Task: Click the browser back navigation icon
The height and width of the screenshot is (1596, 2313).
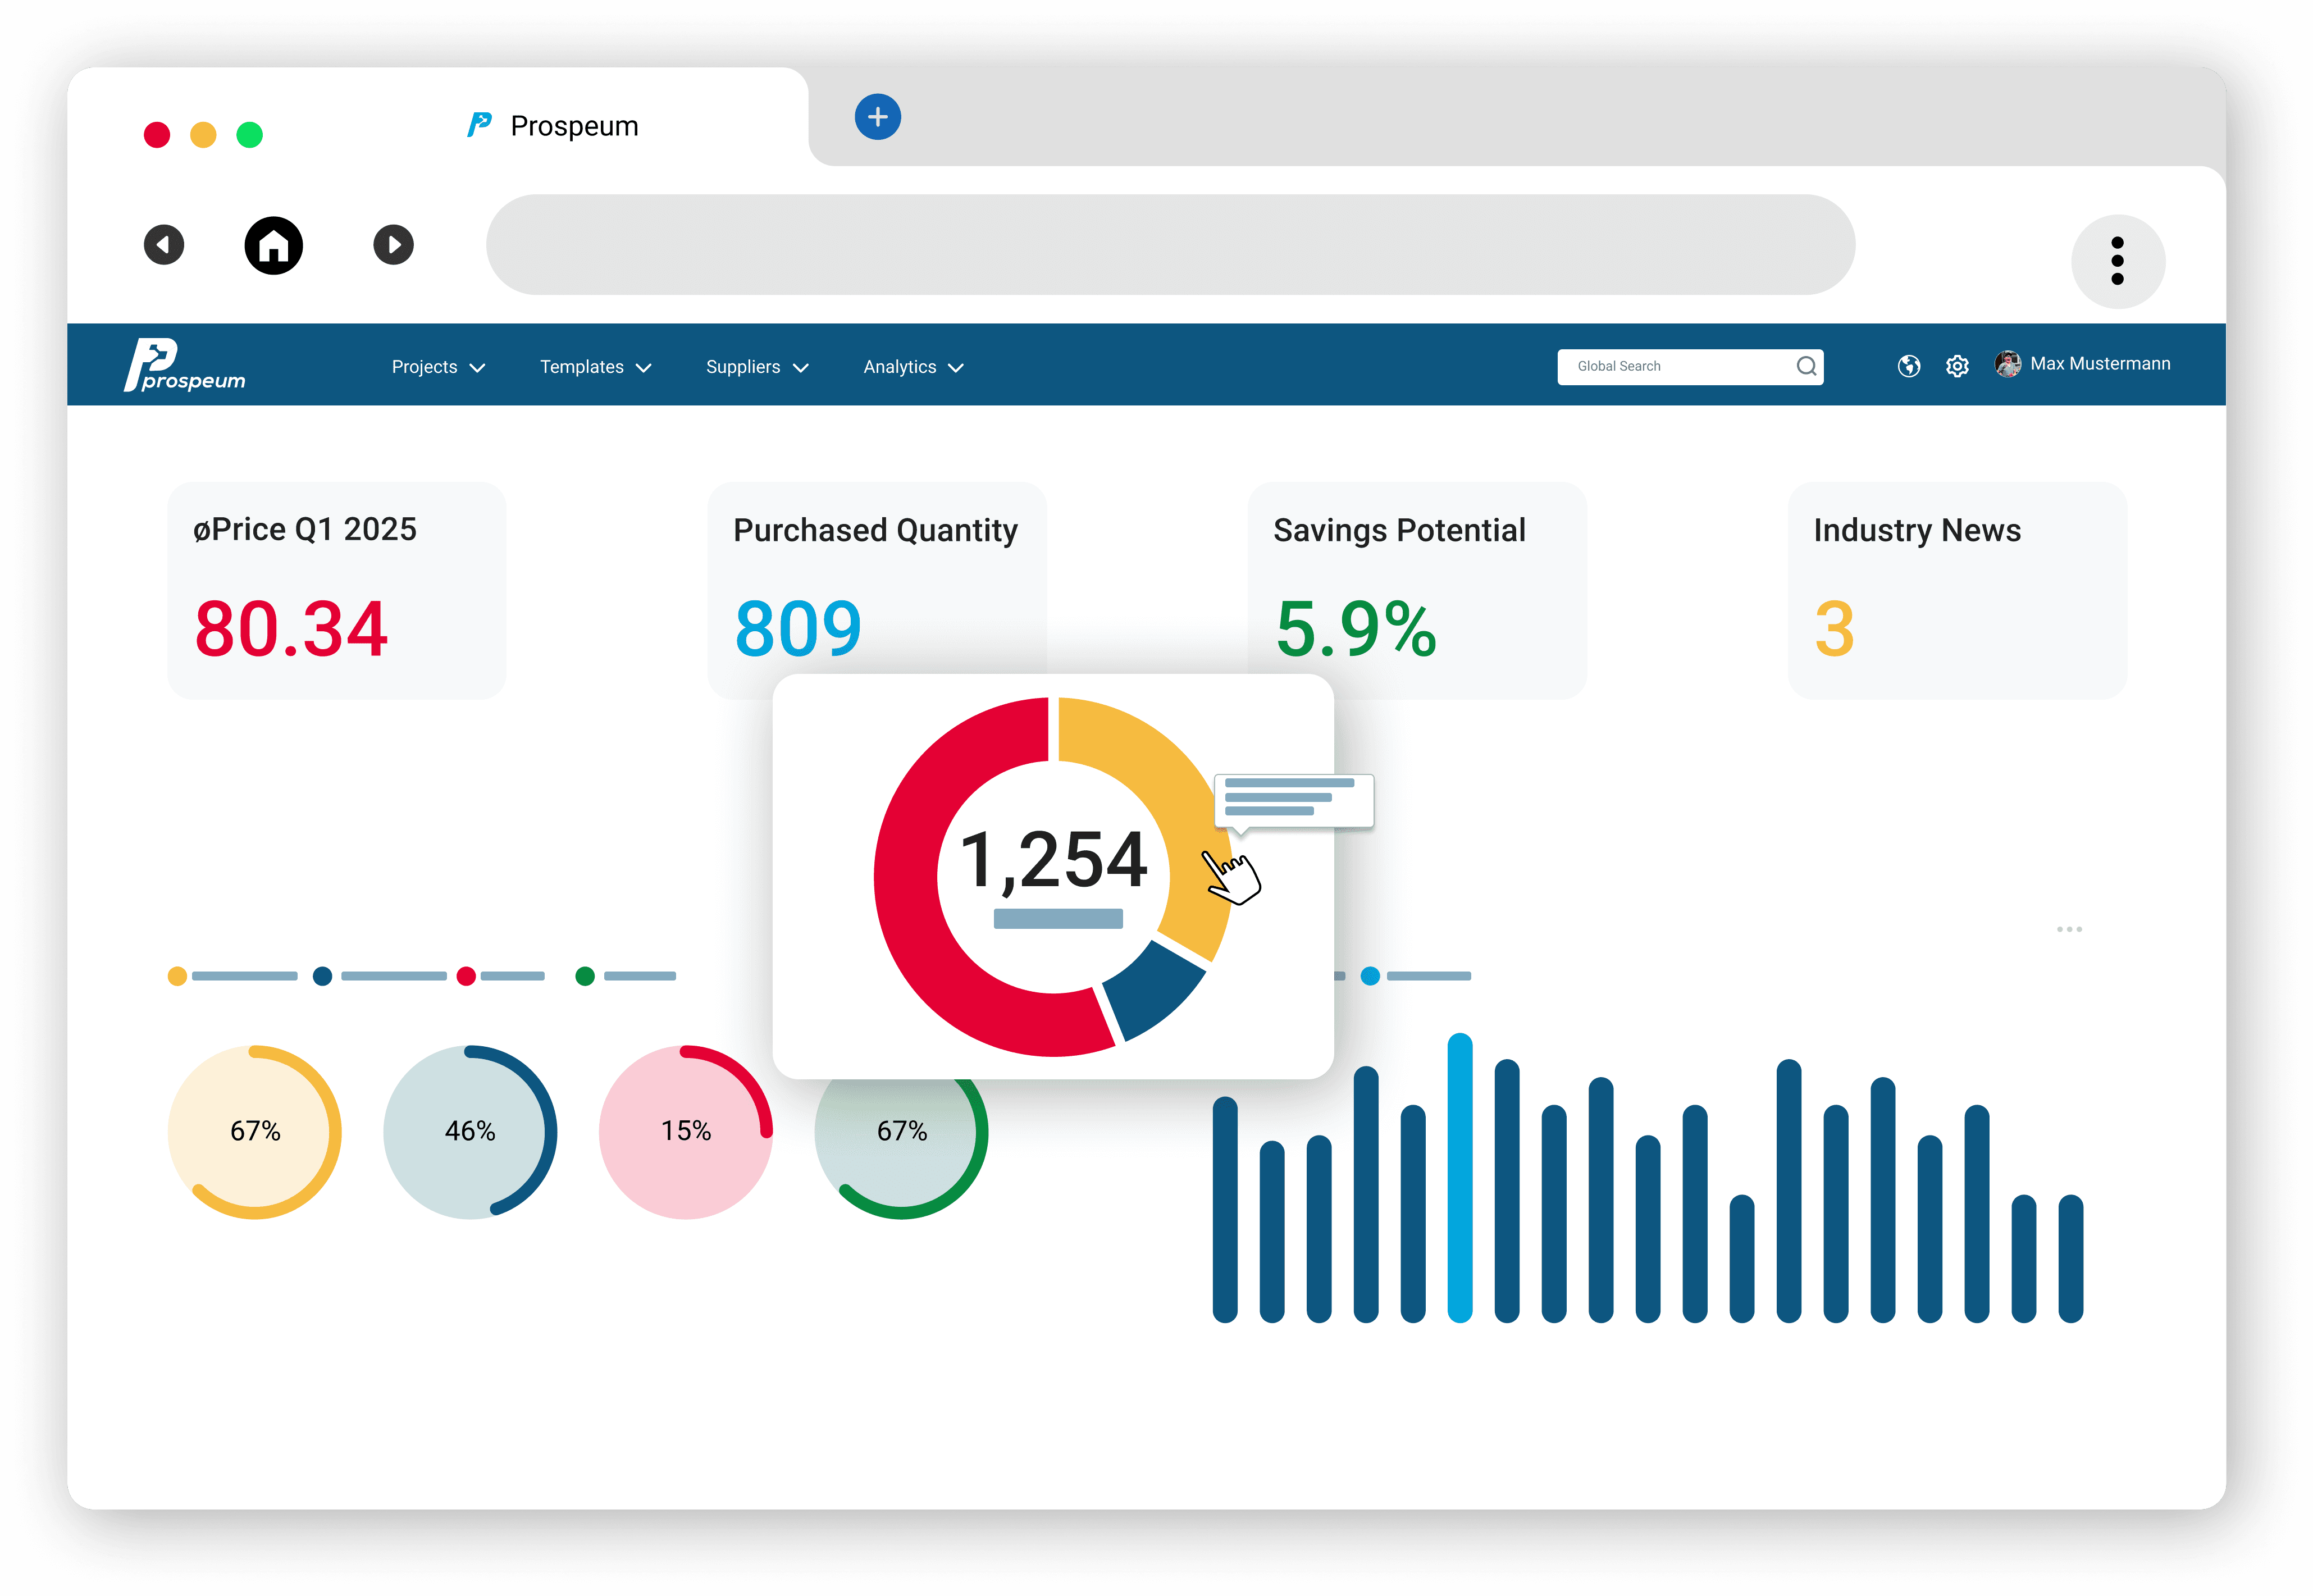Action: (x=164, y=245)
